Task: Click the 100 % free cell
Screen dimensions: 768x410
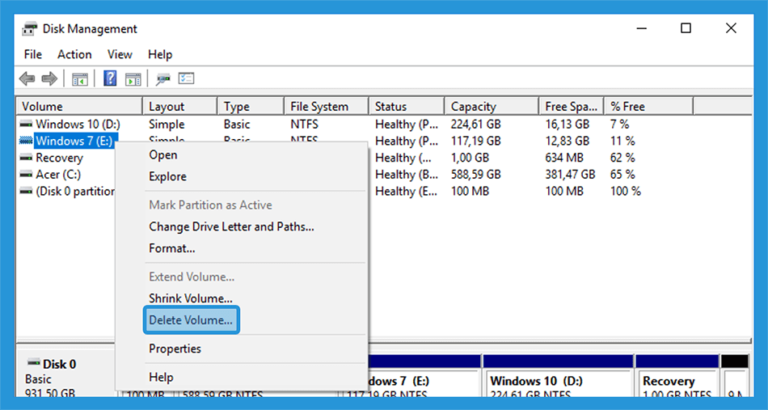Action: pyautogui.click(x=625, y=191)
